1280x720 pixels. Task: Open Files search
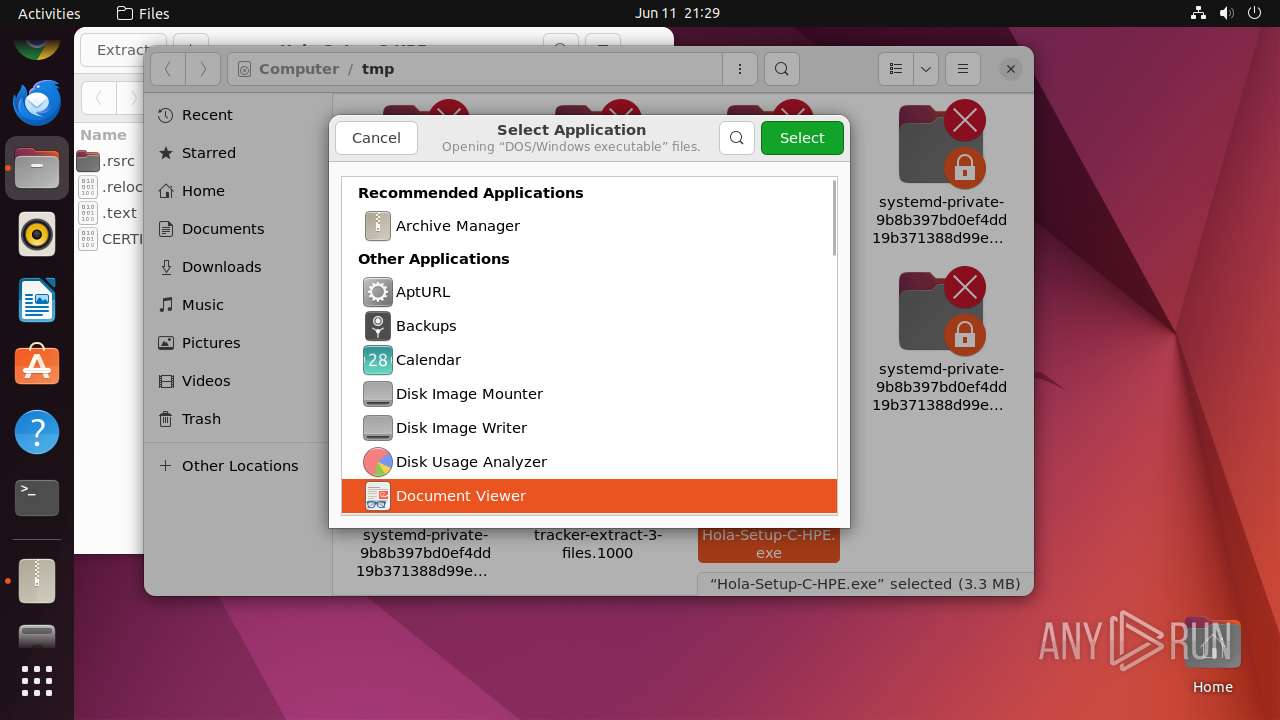(782, 69)
